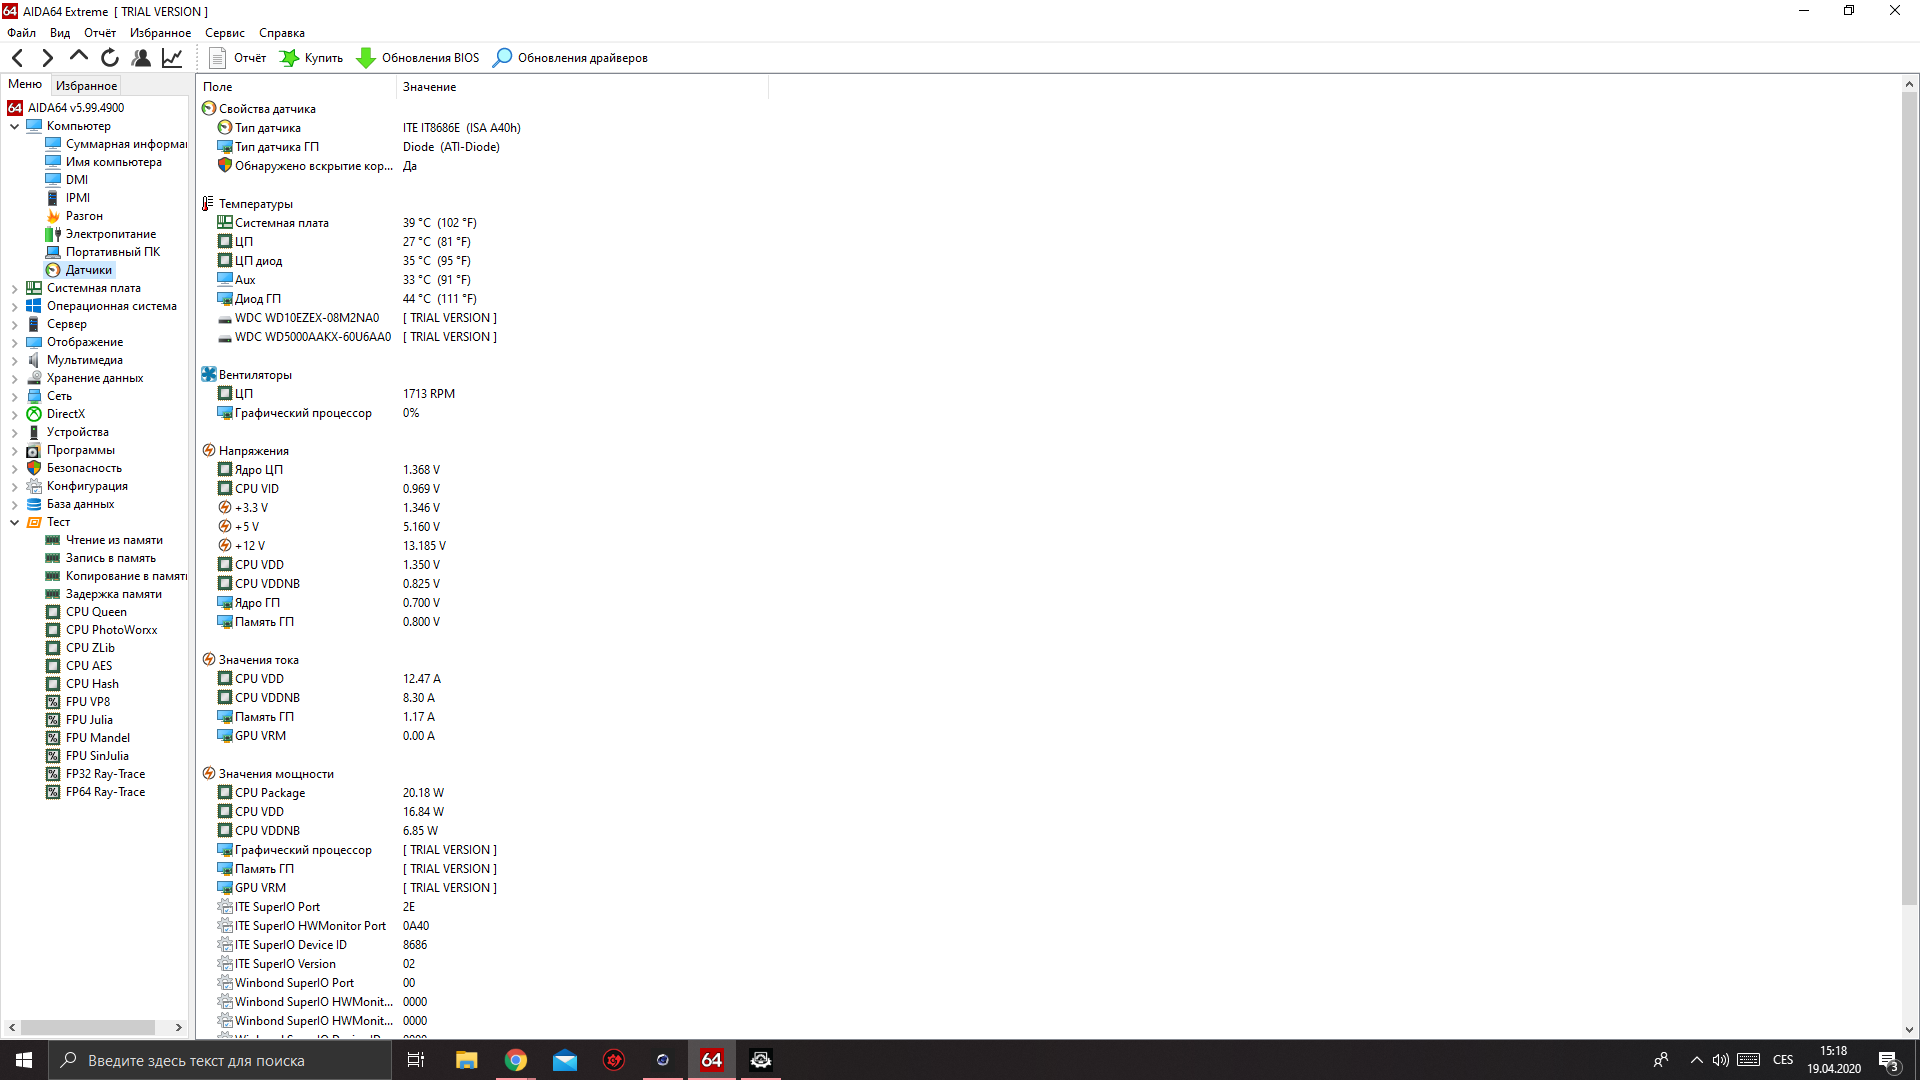This screenshot has height=1080, width=1920.
Task: Click the Значение column header
Action: 429,87
